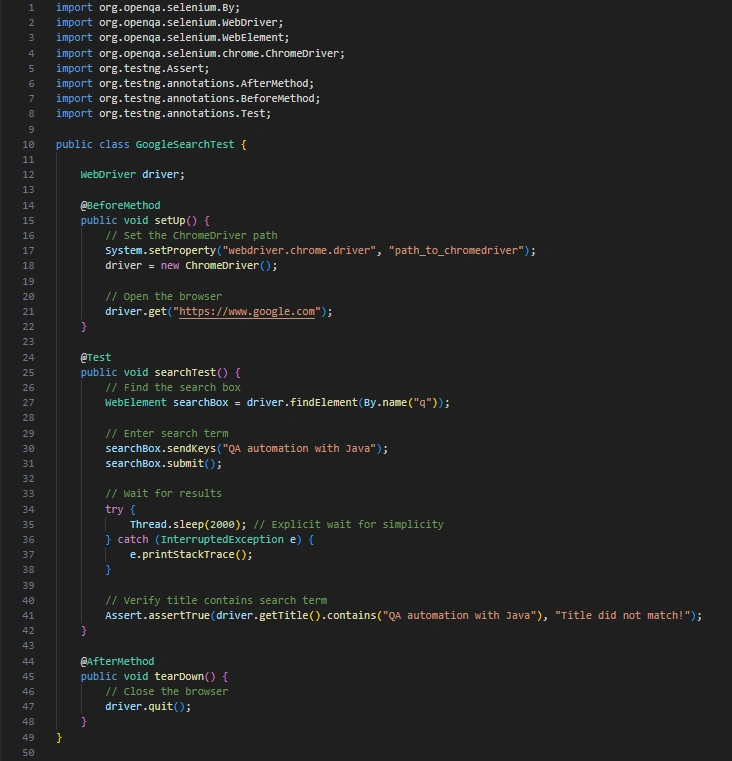Click the comment '// Find the search box'
732x761 pixels.
(x=173, y=388)
